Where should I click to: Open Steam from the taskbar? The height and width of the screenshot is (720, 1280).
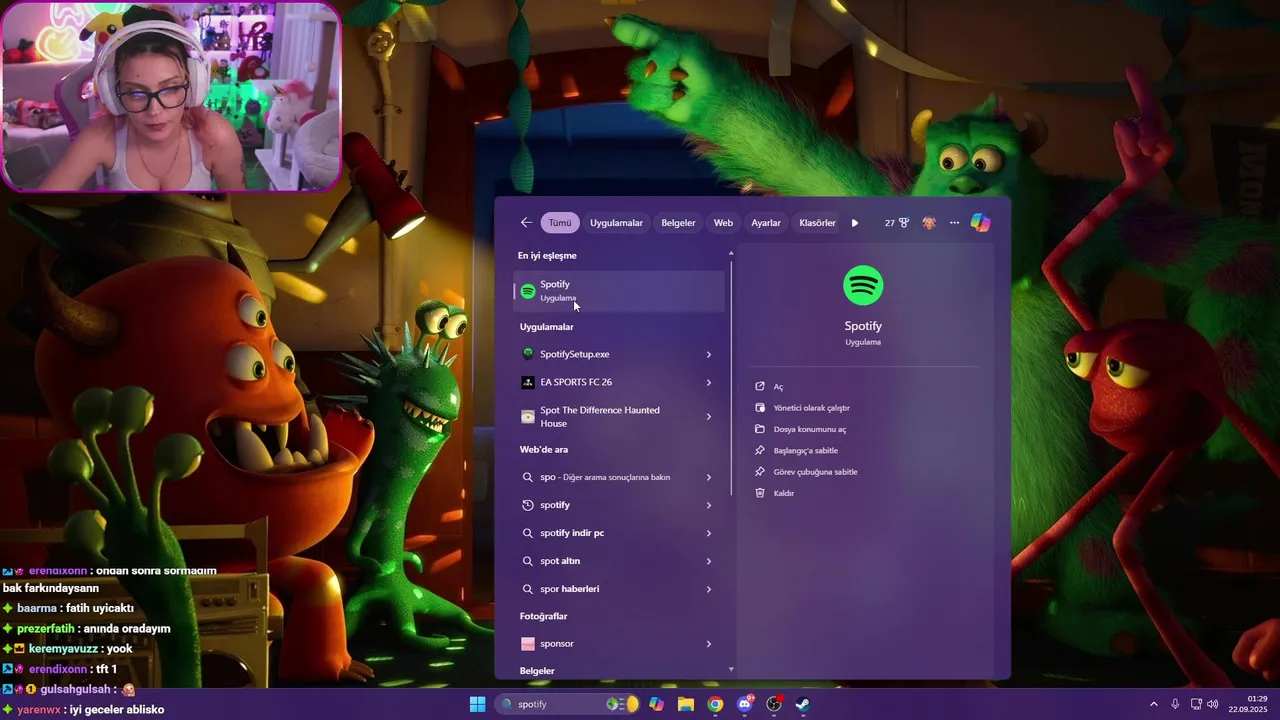(x=803, y=704)
